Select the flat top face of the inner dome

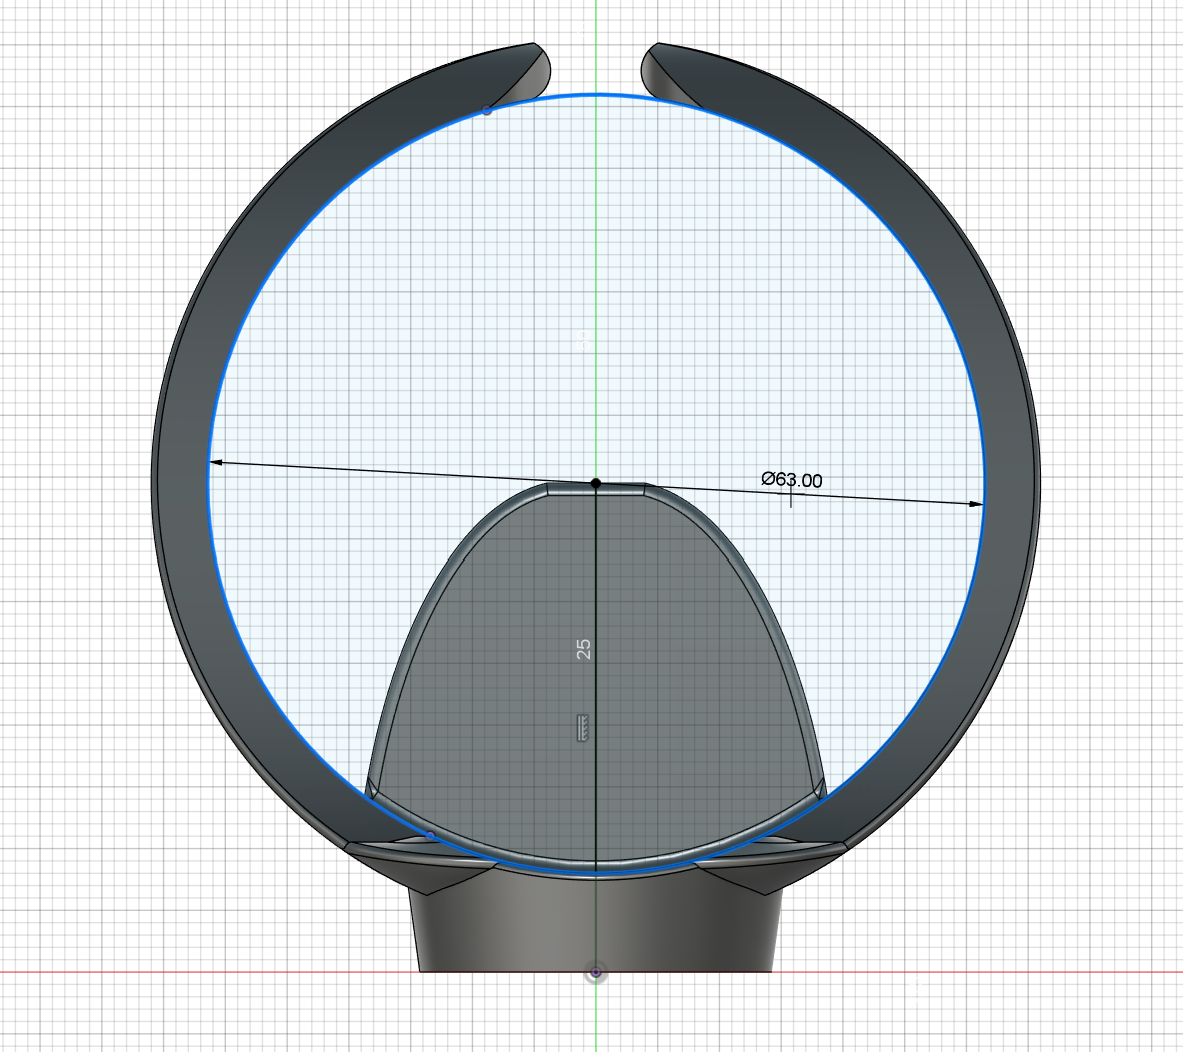tap(596, 489)
